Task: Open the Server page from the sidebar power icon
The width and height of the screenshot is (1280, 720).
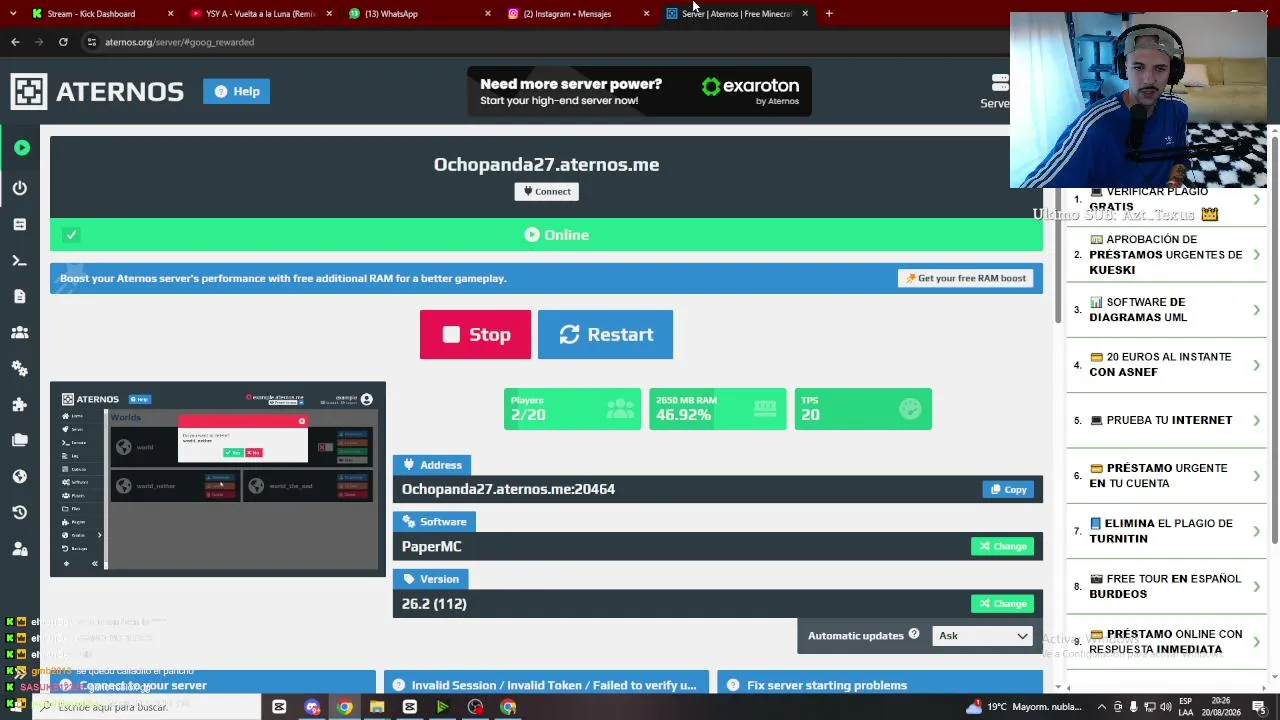Action: (20, 188)
